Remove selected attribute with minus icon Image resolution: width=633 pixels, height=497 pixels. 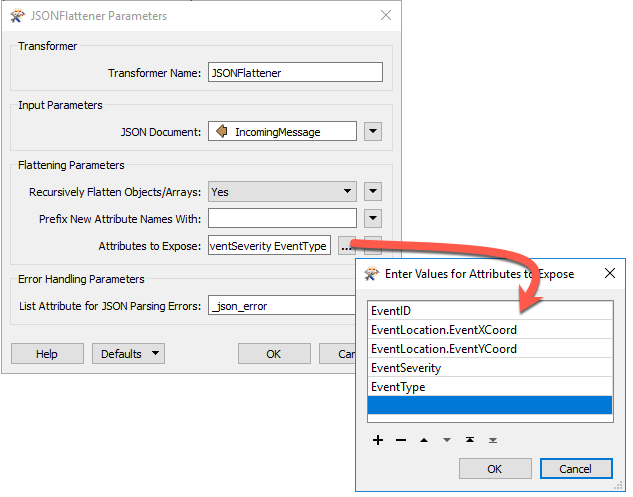pos(401,440)
